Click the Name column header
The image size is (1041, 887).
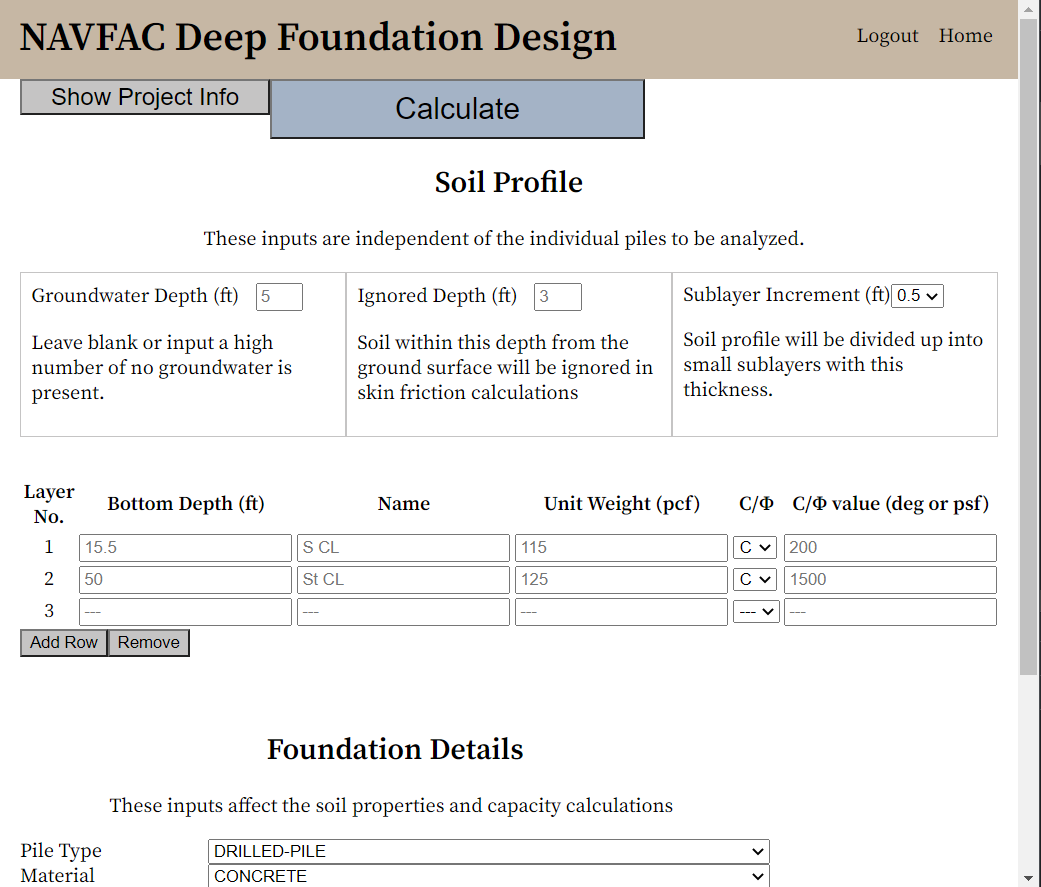[x=404, y=504]
